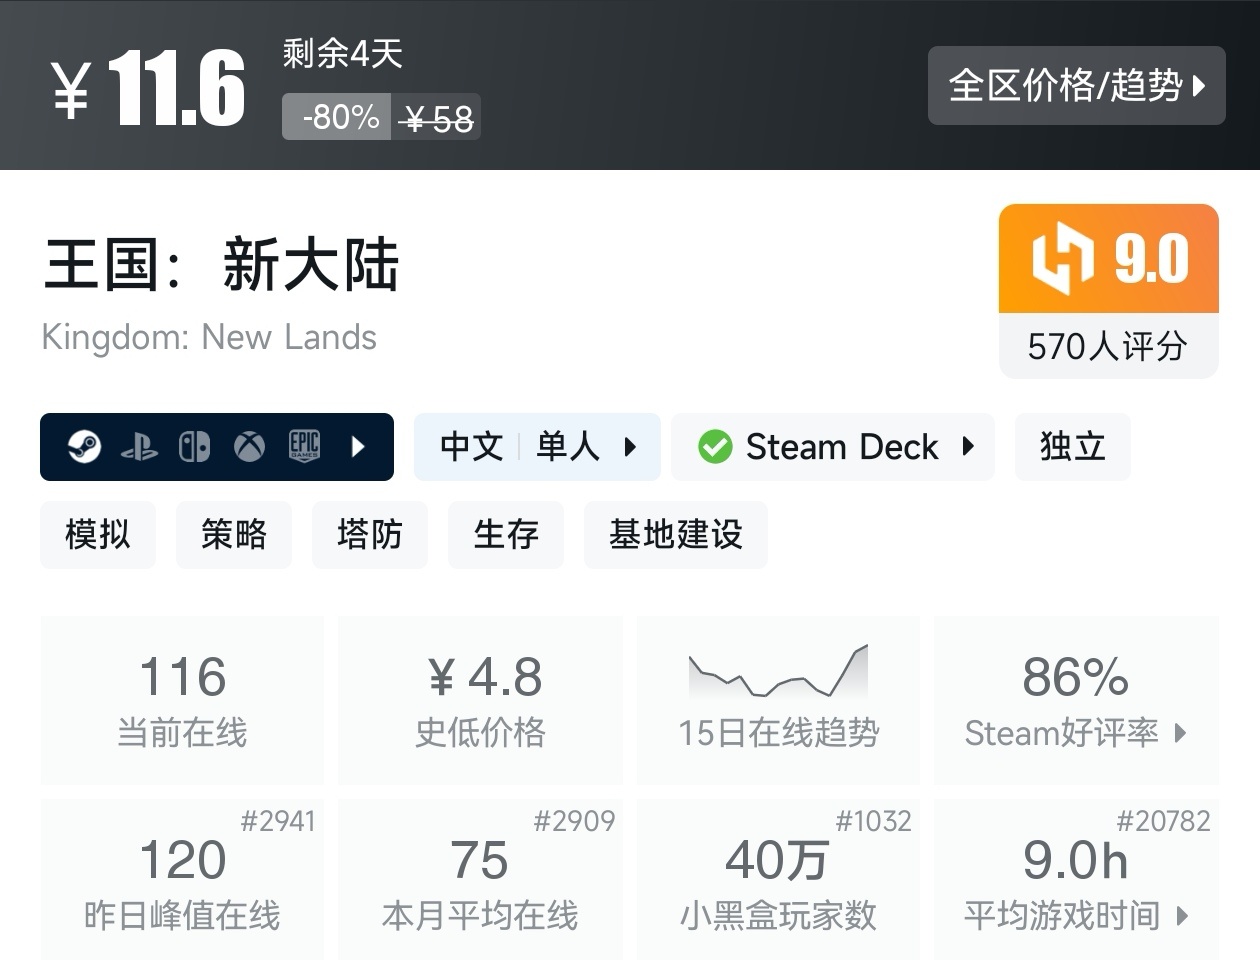Click the Xbox platform icon
The width and height of the screenshot is (1260, 960).
[249, 447]
